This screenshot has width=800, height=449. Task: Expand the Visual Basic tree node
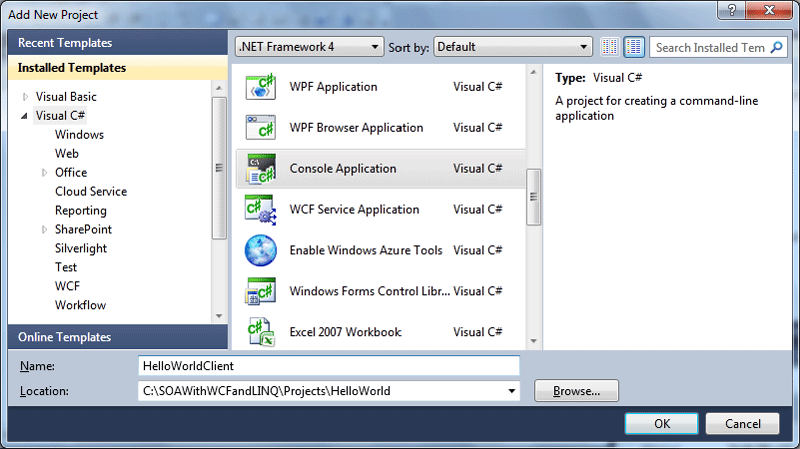coord(25,97)
